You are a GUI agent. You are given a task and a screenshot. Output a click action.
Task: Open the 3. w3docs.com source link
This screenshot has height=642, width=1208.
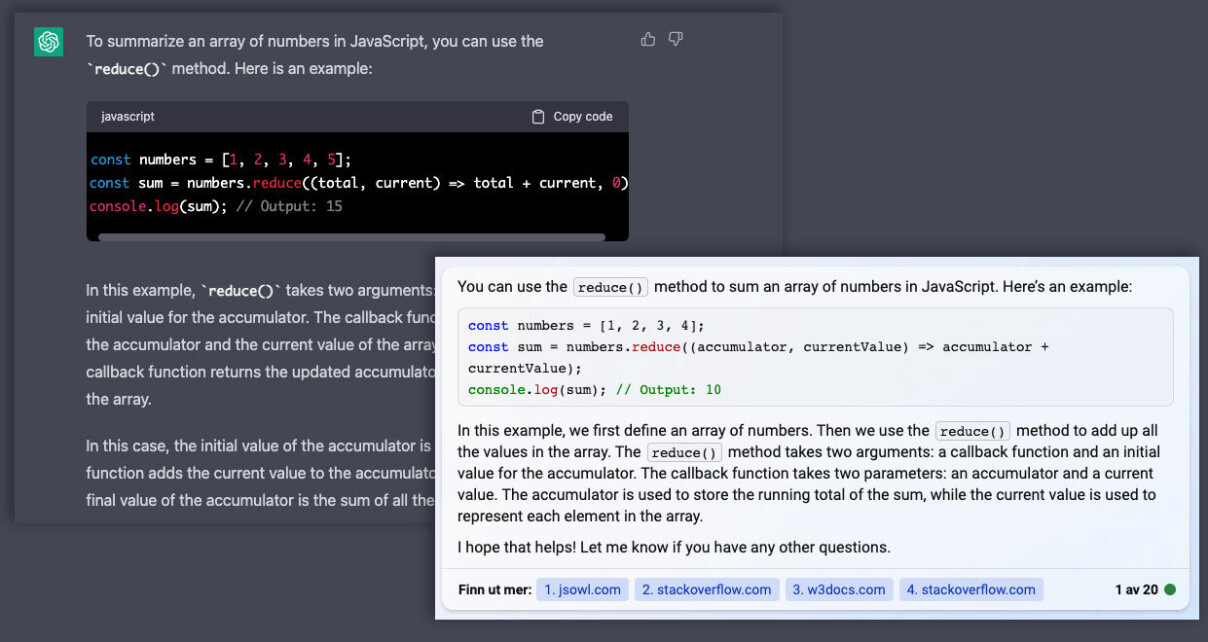[839, 590]
